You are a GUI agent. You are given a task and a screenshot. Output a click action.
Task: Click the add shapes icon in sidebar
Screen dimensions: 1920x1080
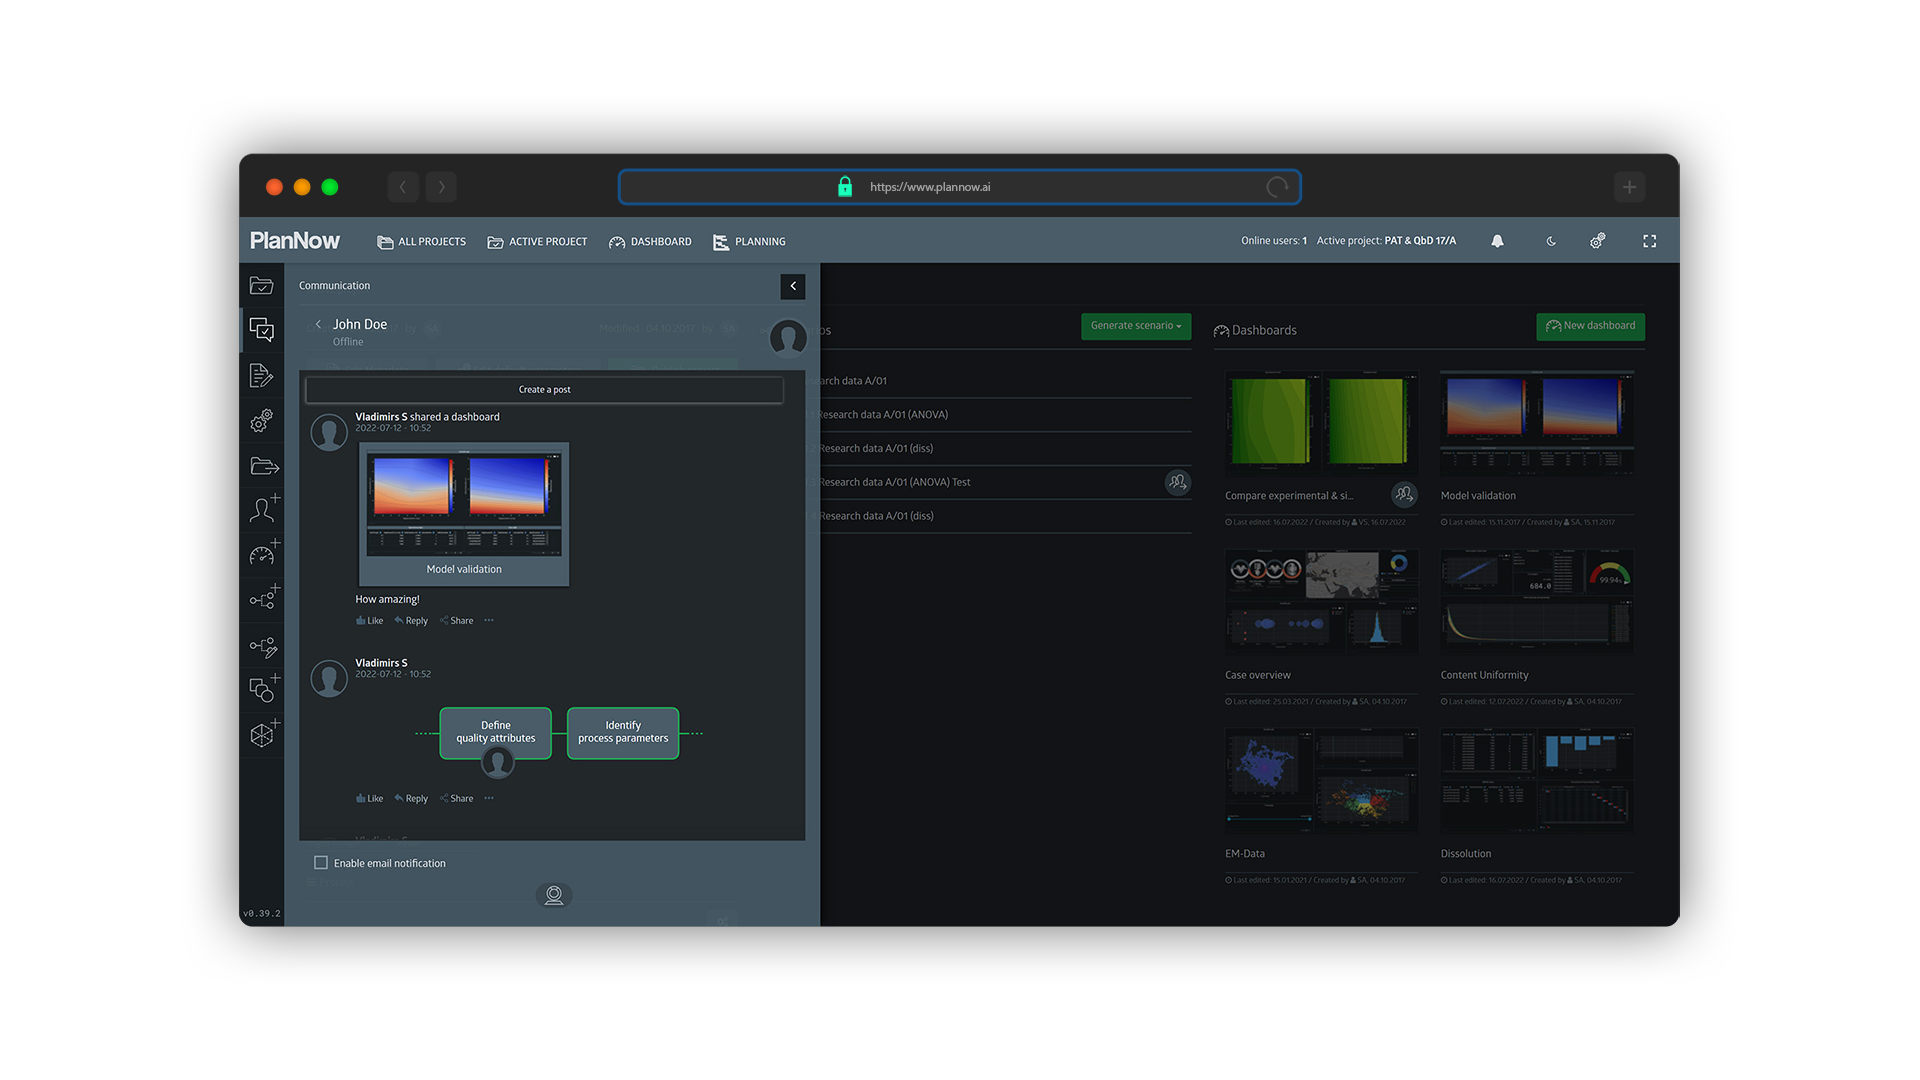264,688
